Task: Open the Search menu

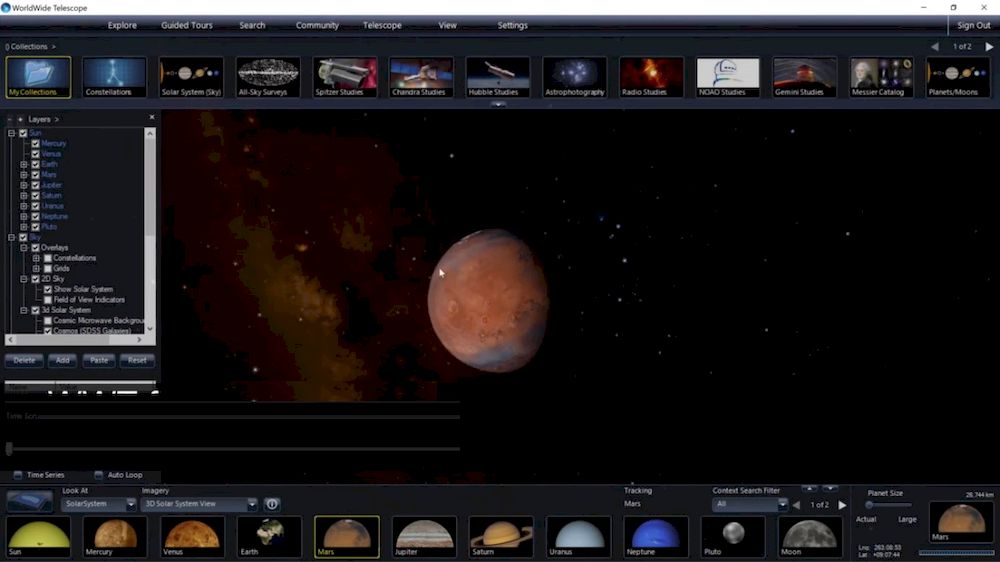Action: click(x=253, y=26)
